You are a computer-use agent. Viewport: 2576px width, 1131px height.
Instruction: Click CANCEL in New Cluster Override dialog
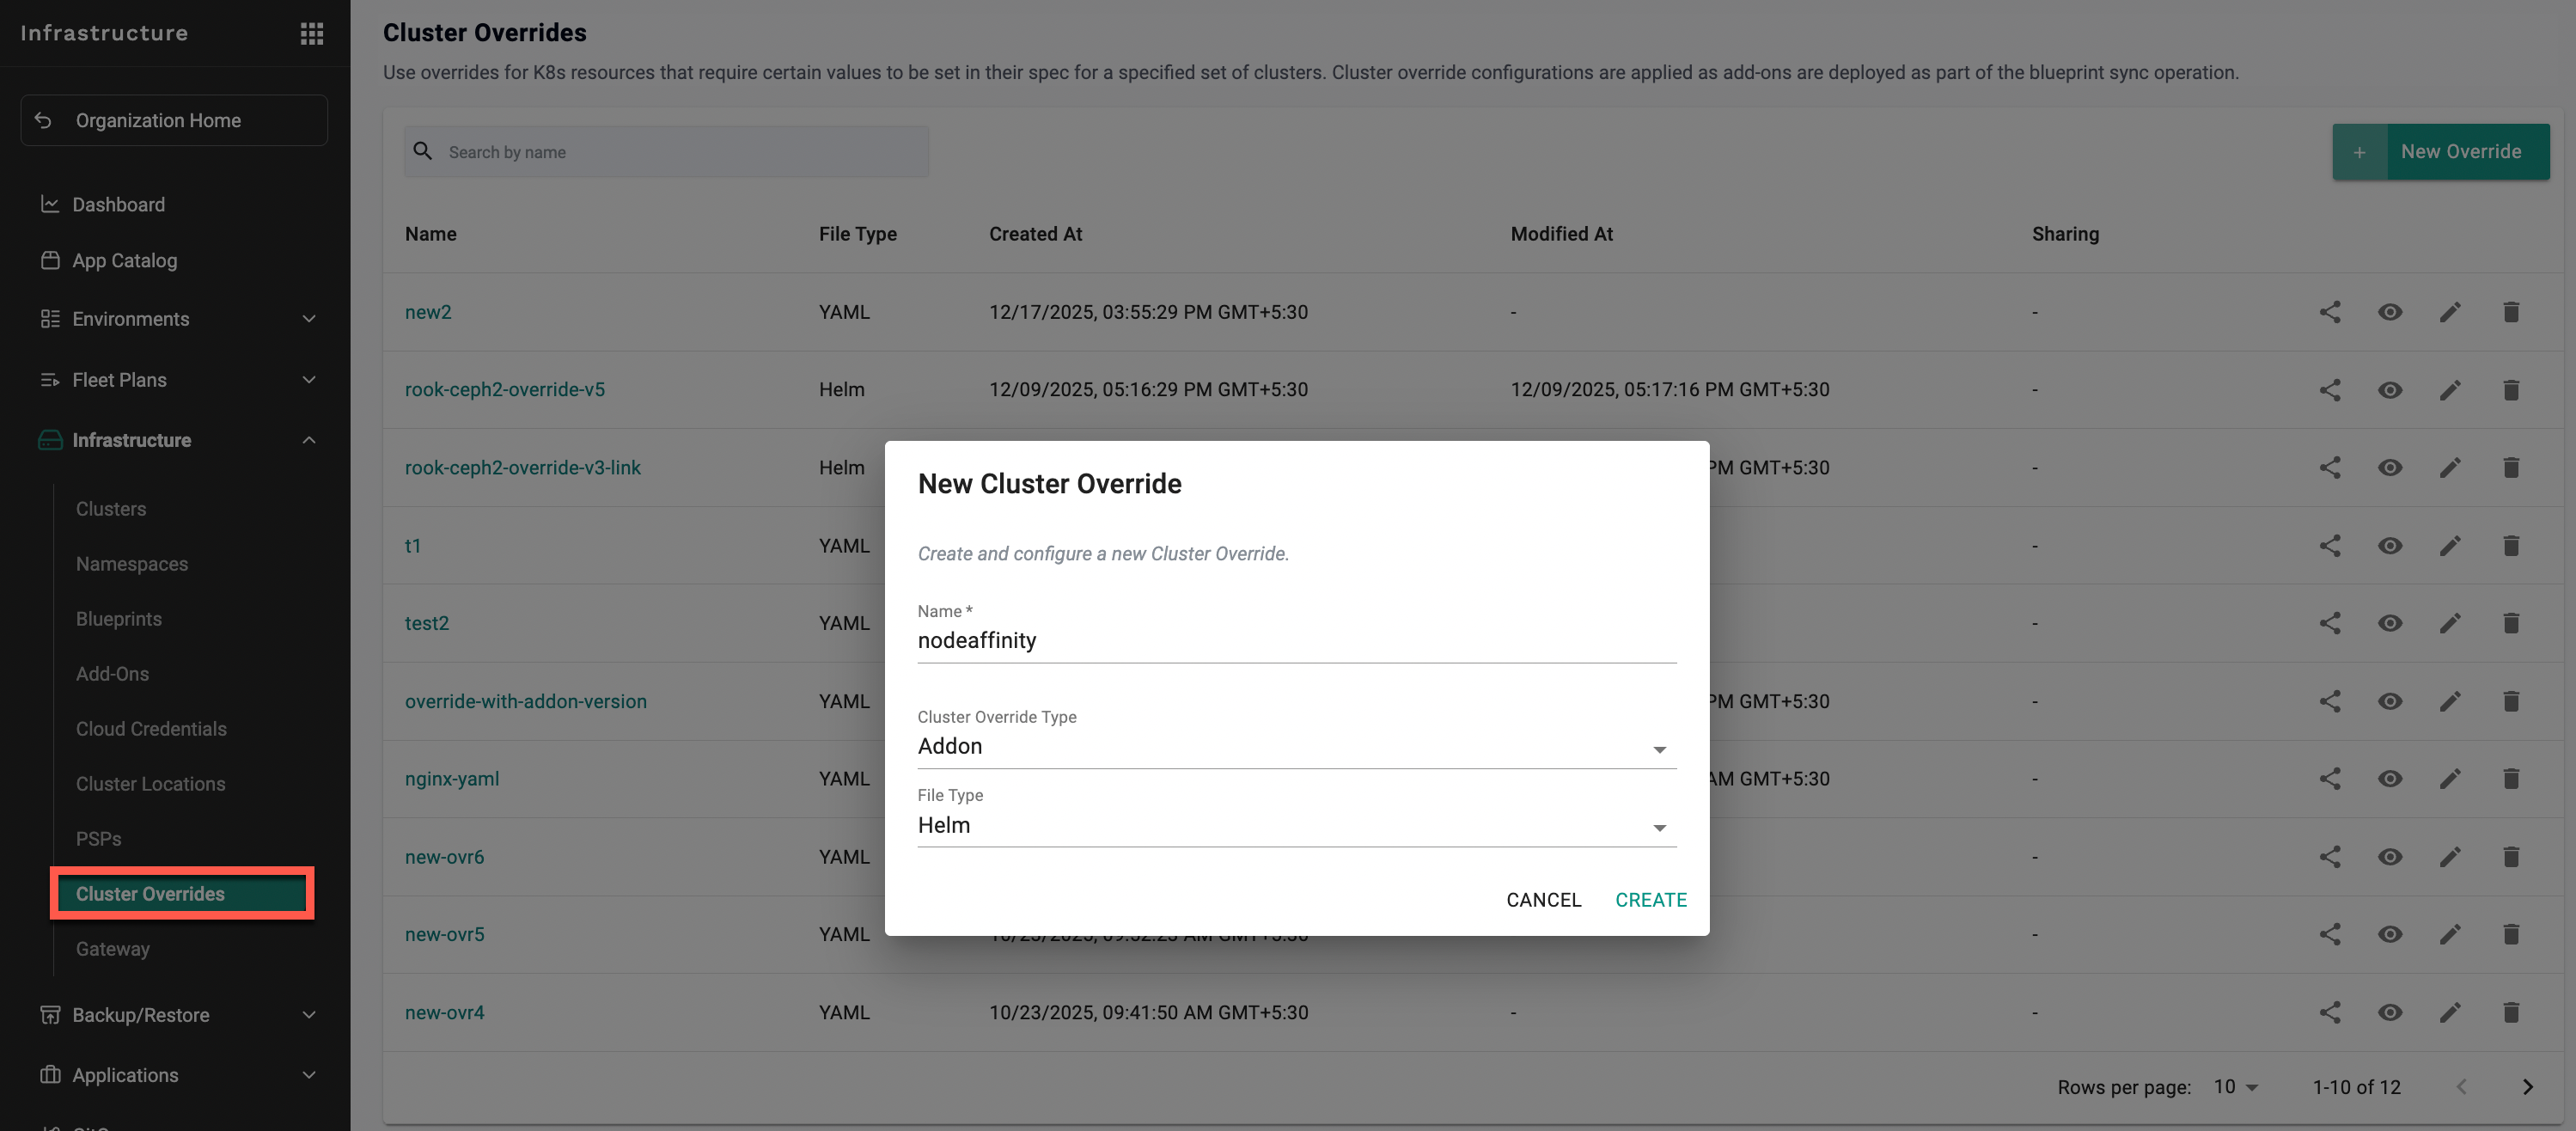pos(1543,900)
